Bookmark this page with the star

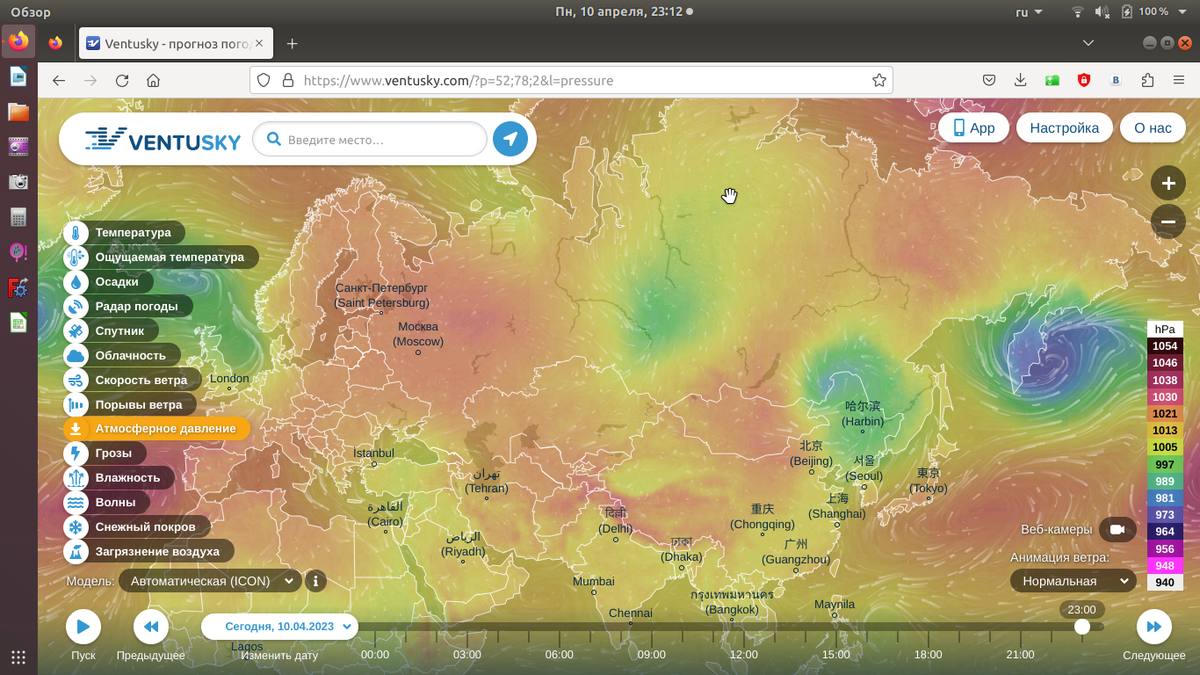[879, 80]
